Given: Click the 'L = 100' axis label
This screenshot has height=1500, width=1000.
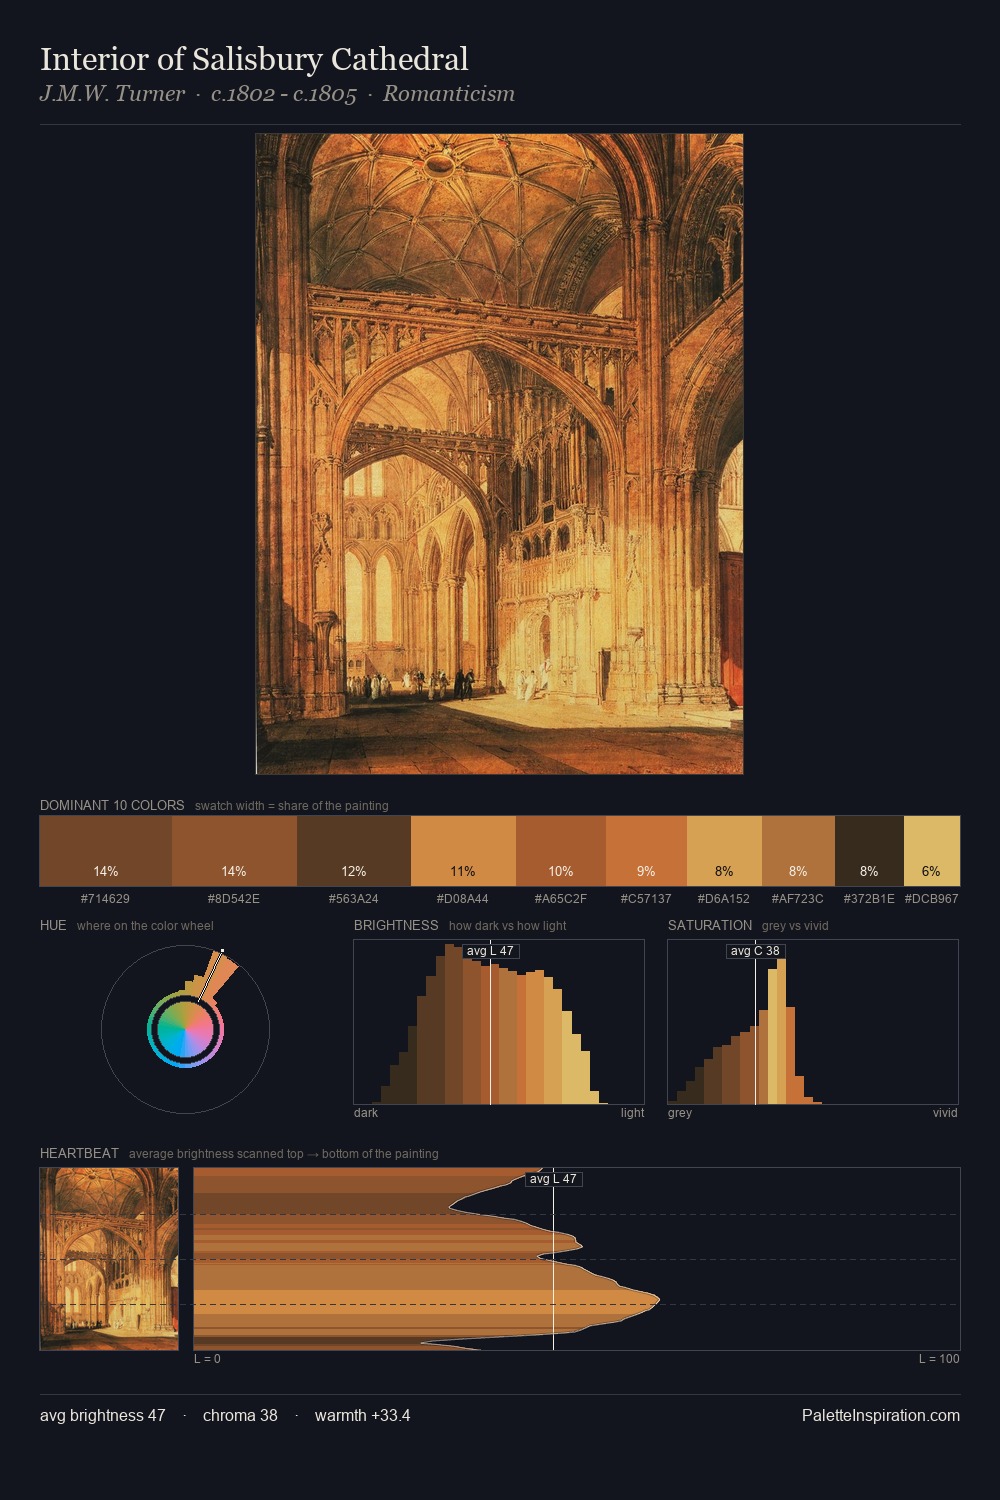Looking at the screenshot, I should pyautogui.click(x=939, y=1359).
